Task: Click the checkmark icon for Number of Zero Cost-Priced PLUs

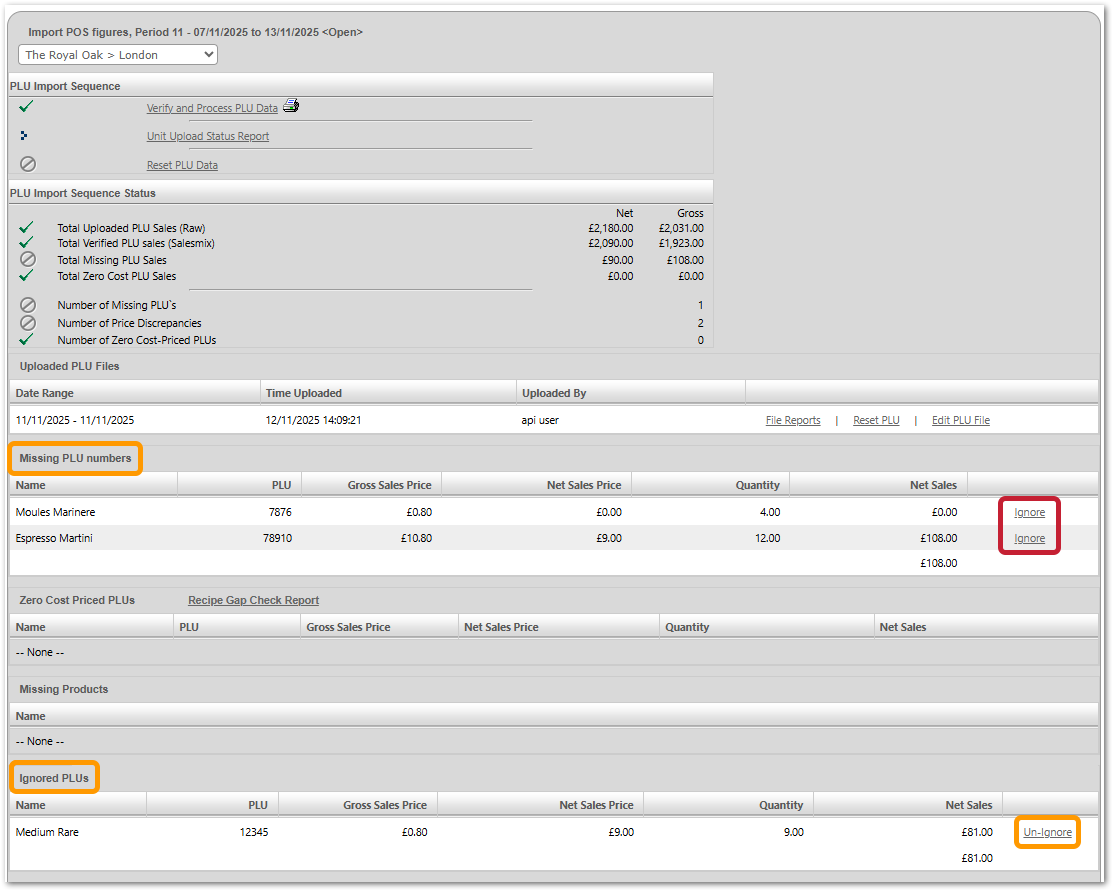Action: 27,339
